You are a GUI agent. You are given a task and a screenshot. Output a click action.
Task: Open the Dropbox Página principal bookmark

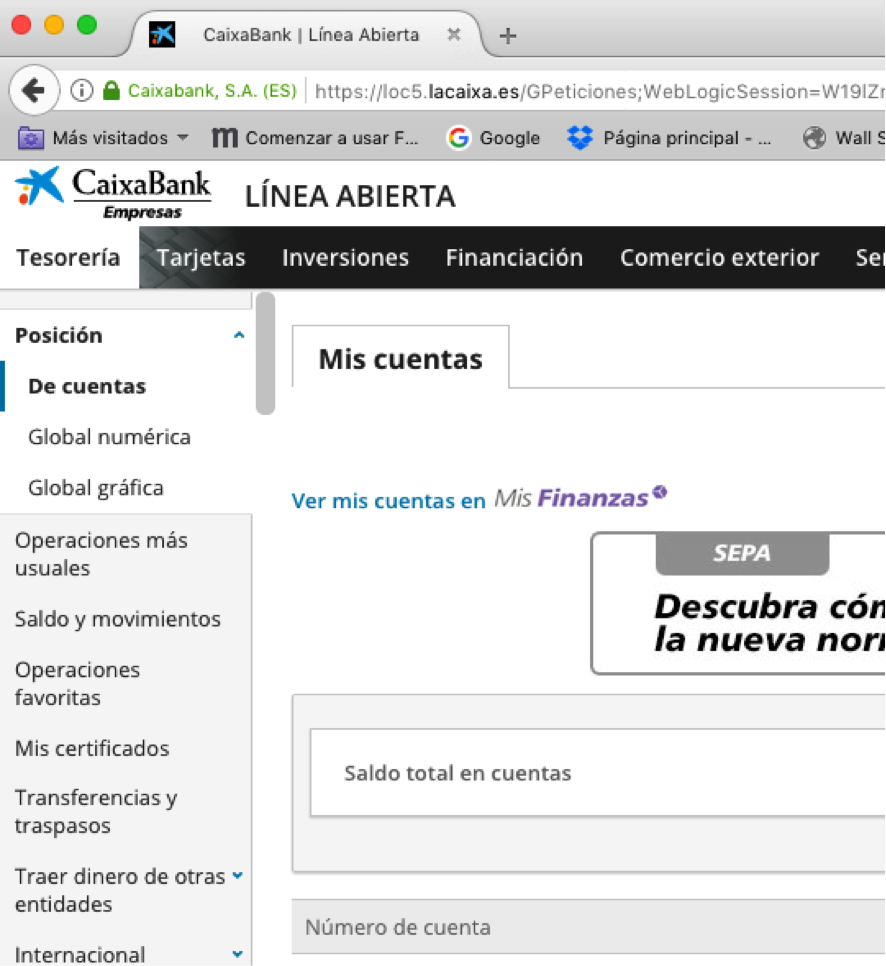coord(669,138)
